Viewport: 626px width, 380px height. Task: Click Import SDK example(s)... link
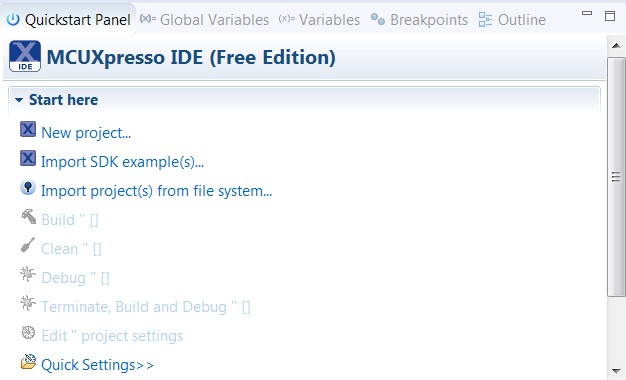pyautogui.click(x=123, y=162)
